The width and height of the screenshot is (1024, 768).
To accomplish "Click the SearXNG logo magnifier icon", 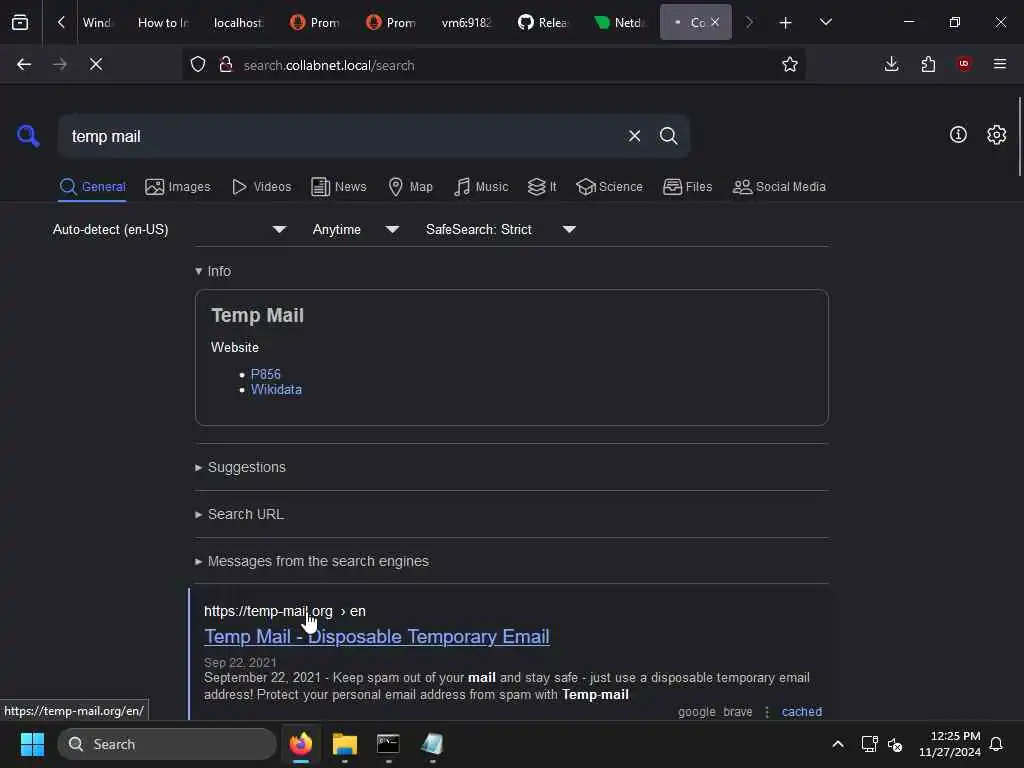I will coord(28,136).
